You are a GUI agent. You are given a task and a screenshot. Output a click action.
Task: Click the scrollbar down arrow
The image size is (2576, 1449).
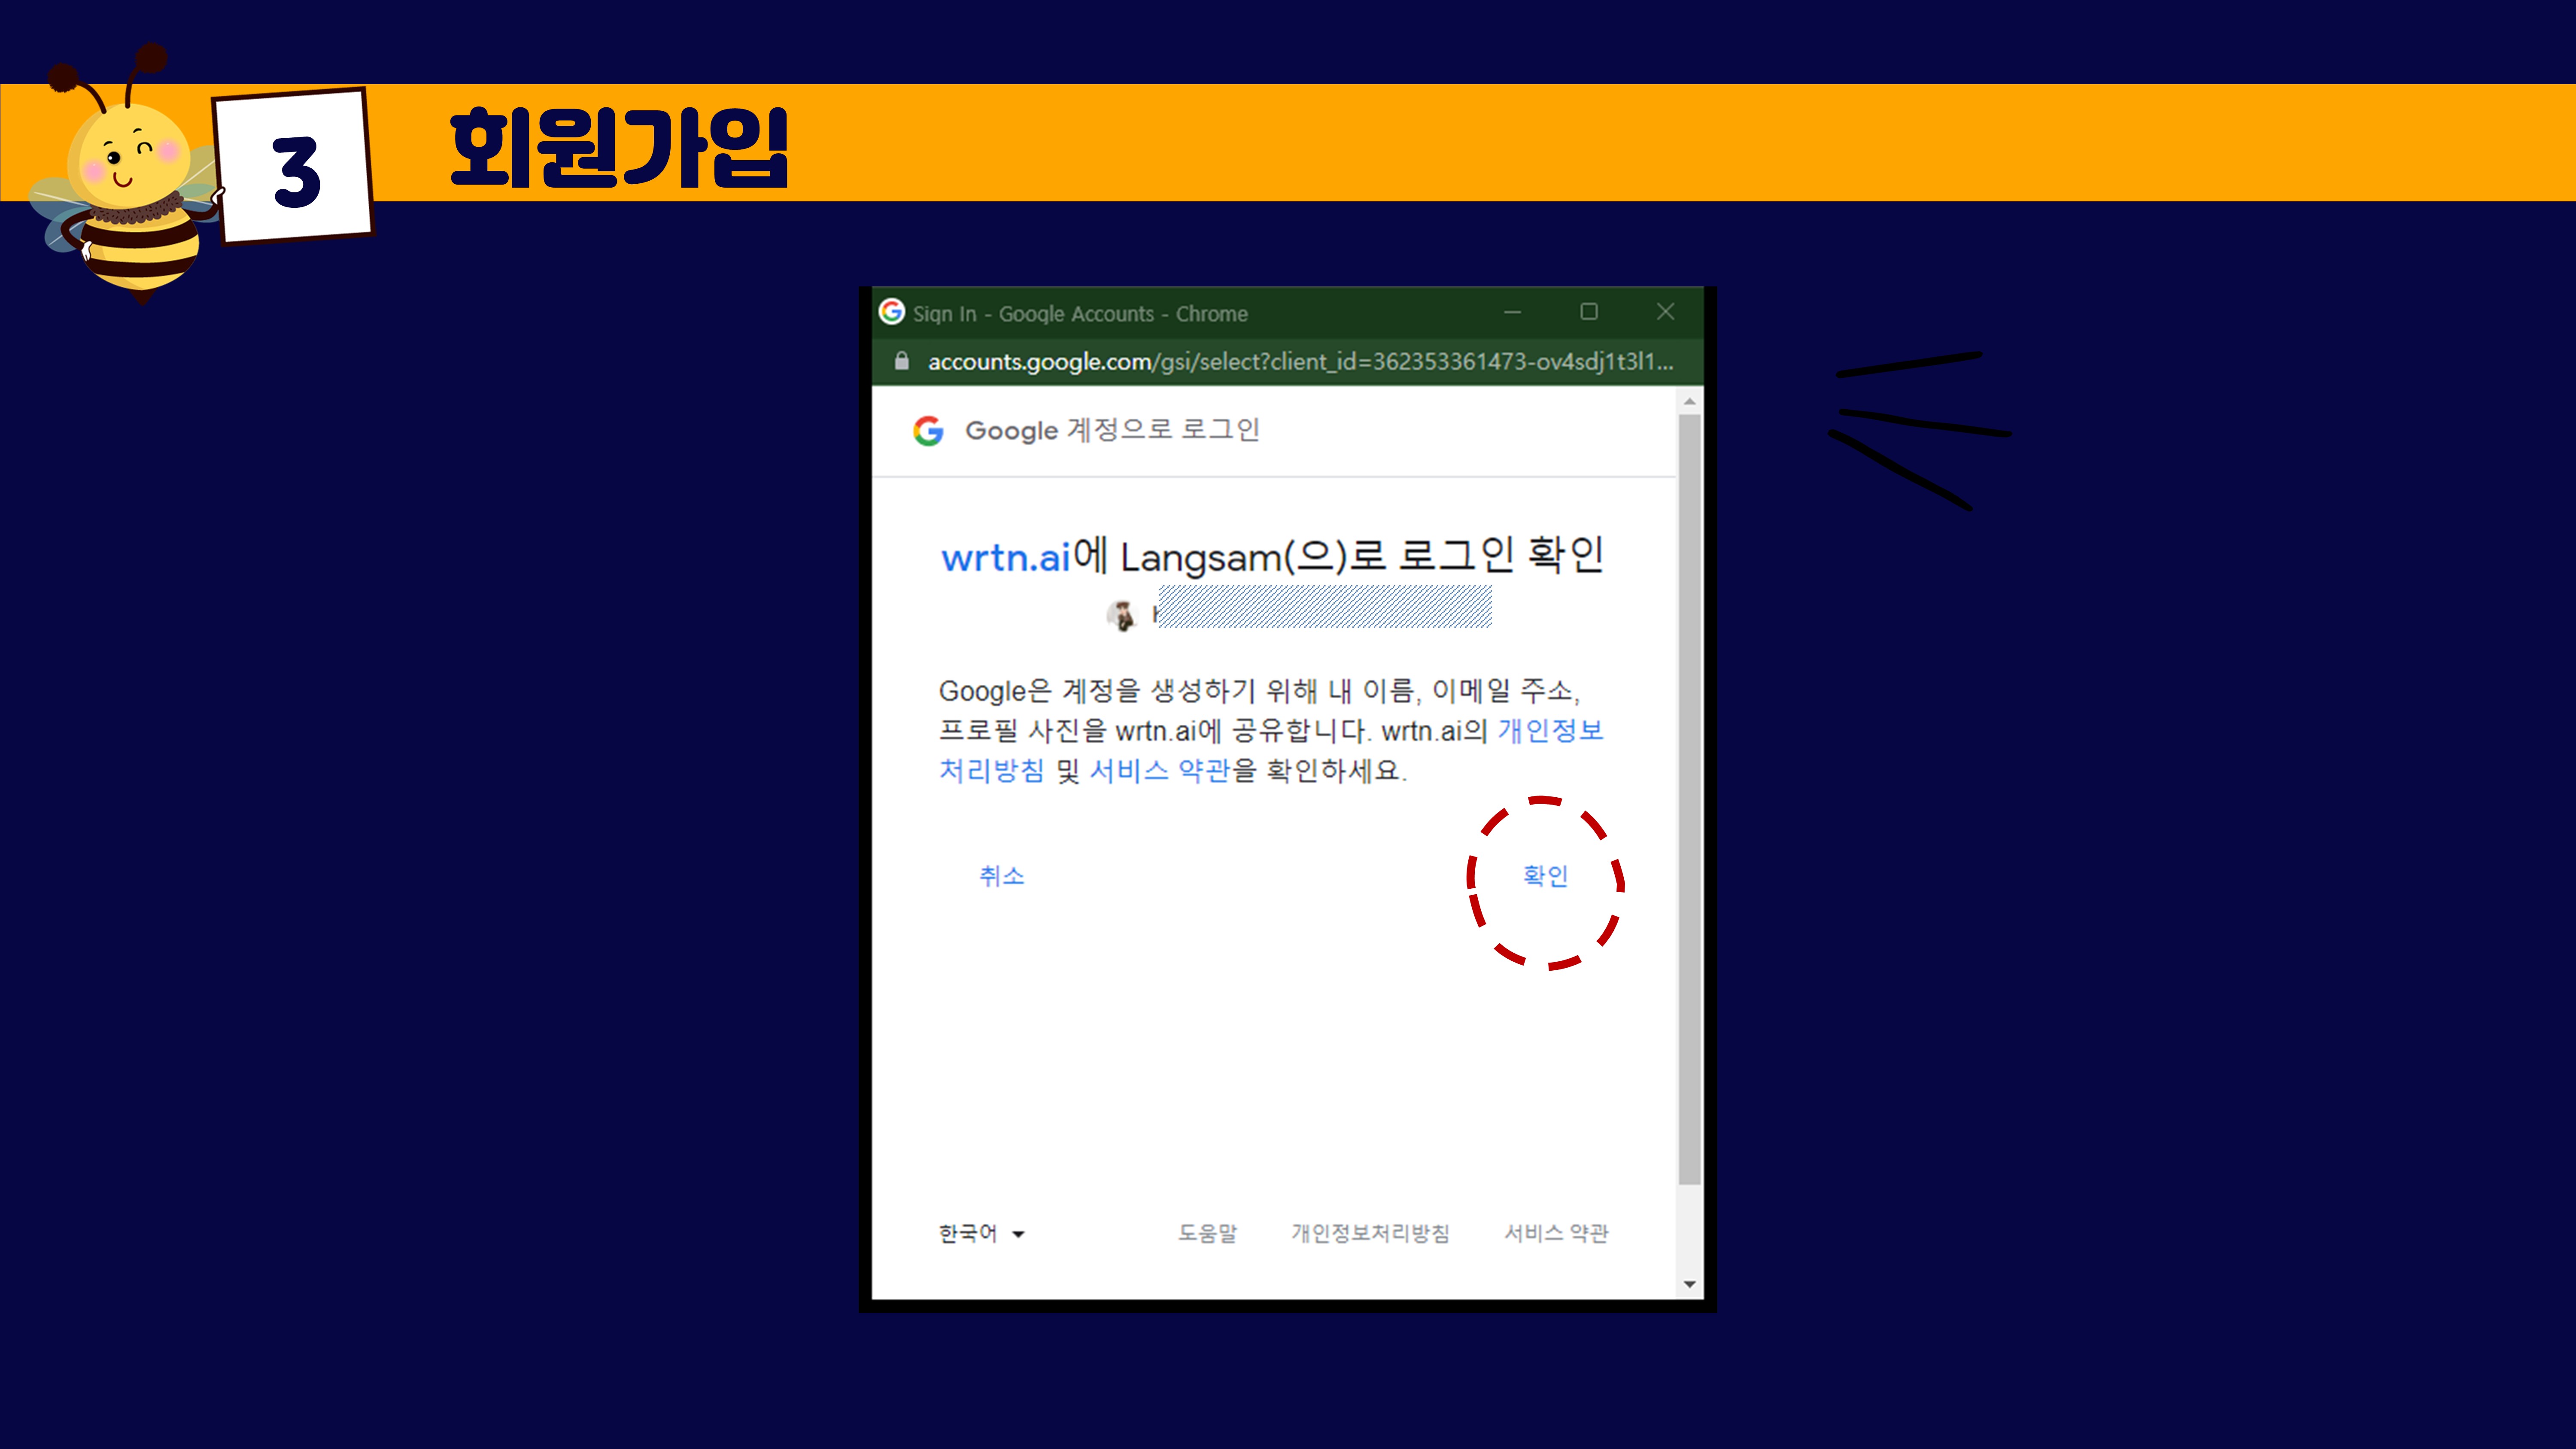(x=1689, y=1285)
